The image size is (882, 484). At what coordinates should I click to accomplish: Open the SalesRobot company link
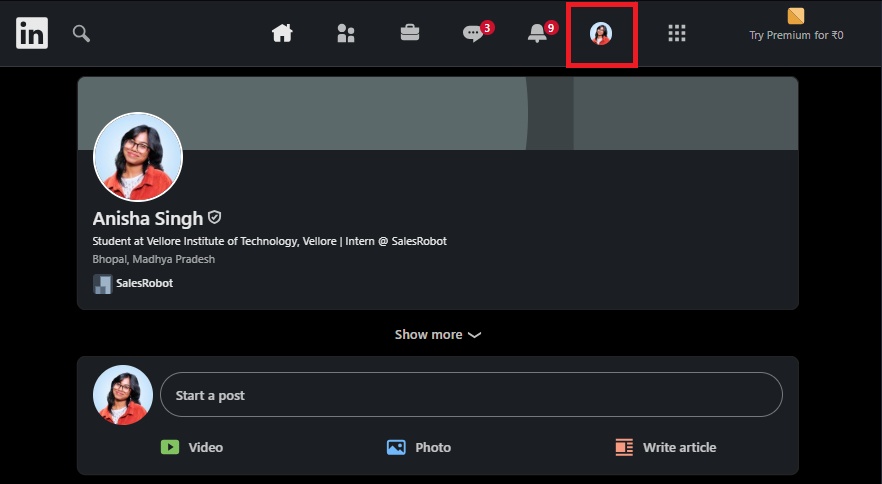point(144,284)
